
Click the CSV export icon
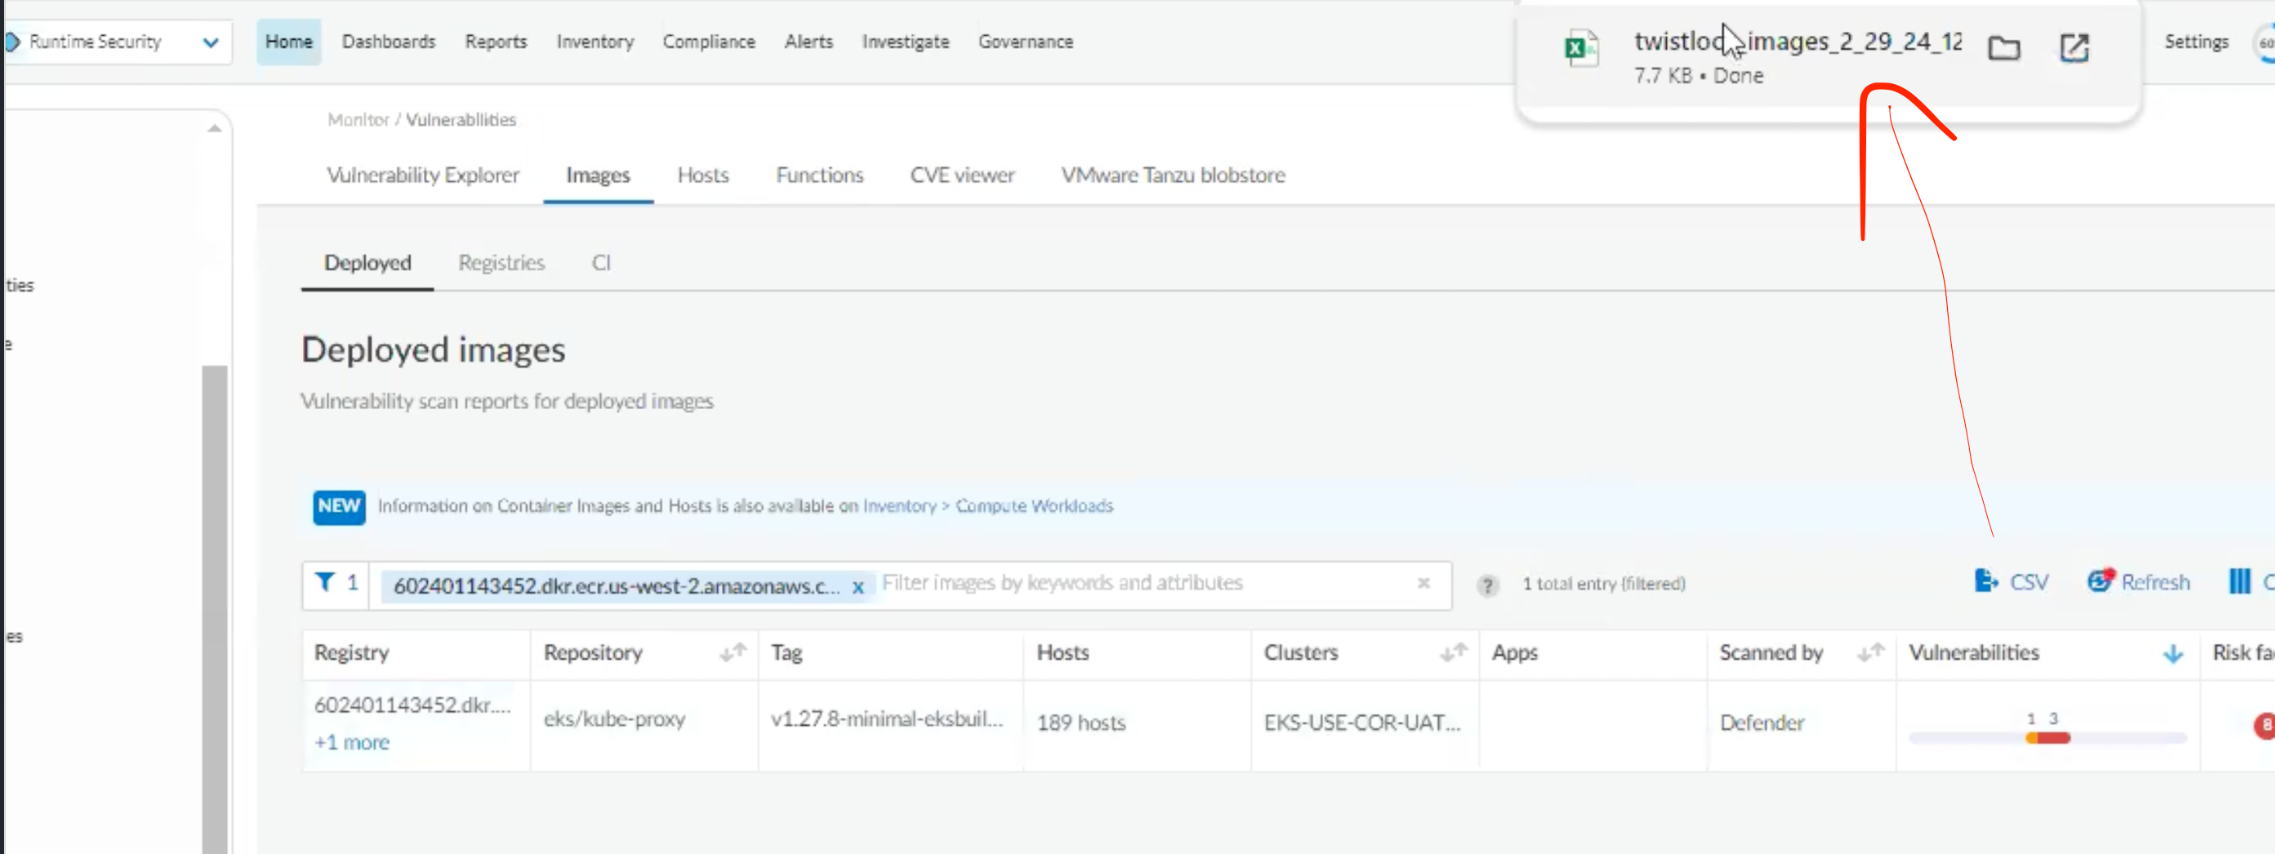coord(1986,581)
